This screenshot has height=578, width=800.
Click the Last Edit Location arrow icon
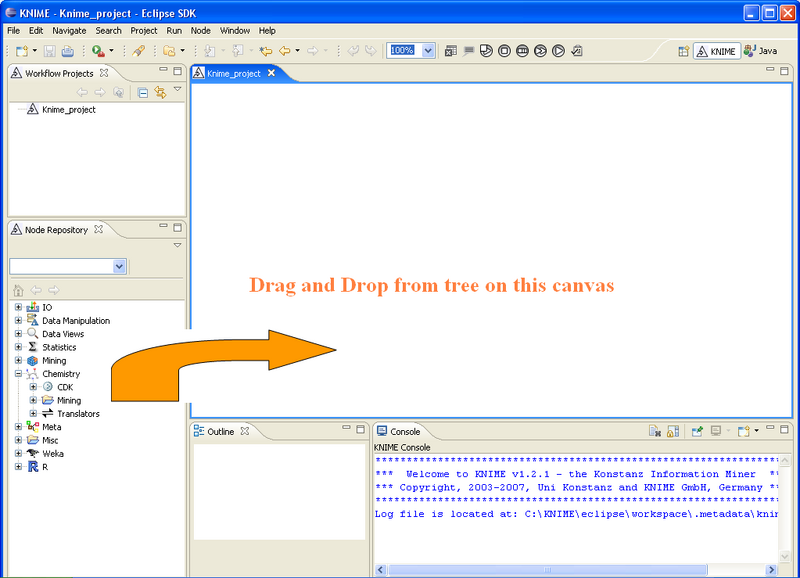pos(265,51)
